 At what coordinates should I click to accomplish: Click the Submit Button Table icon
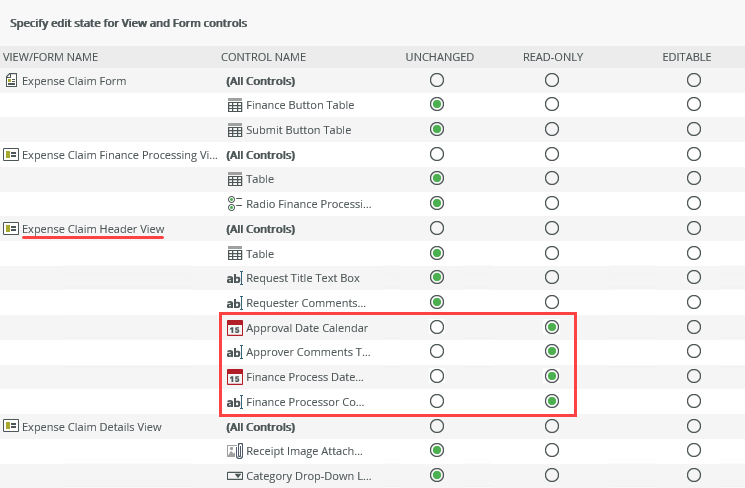tap(235, 130)
